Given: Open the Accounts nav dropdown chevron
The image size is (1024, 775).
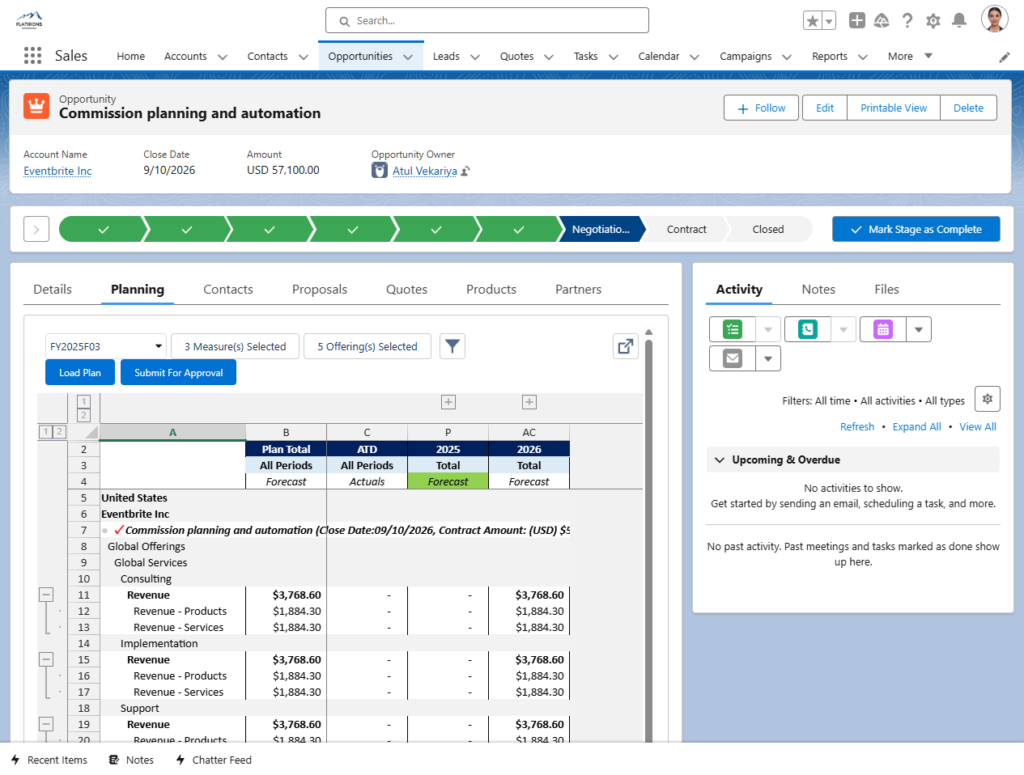Looking at the screenshot, I should coord(223,57).
